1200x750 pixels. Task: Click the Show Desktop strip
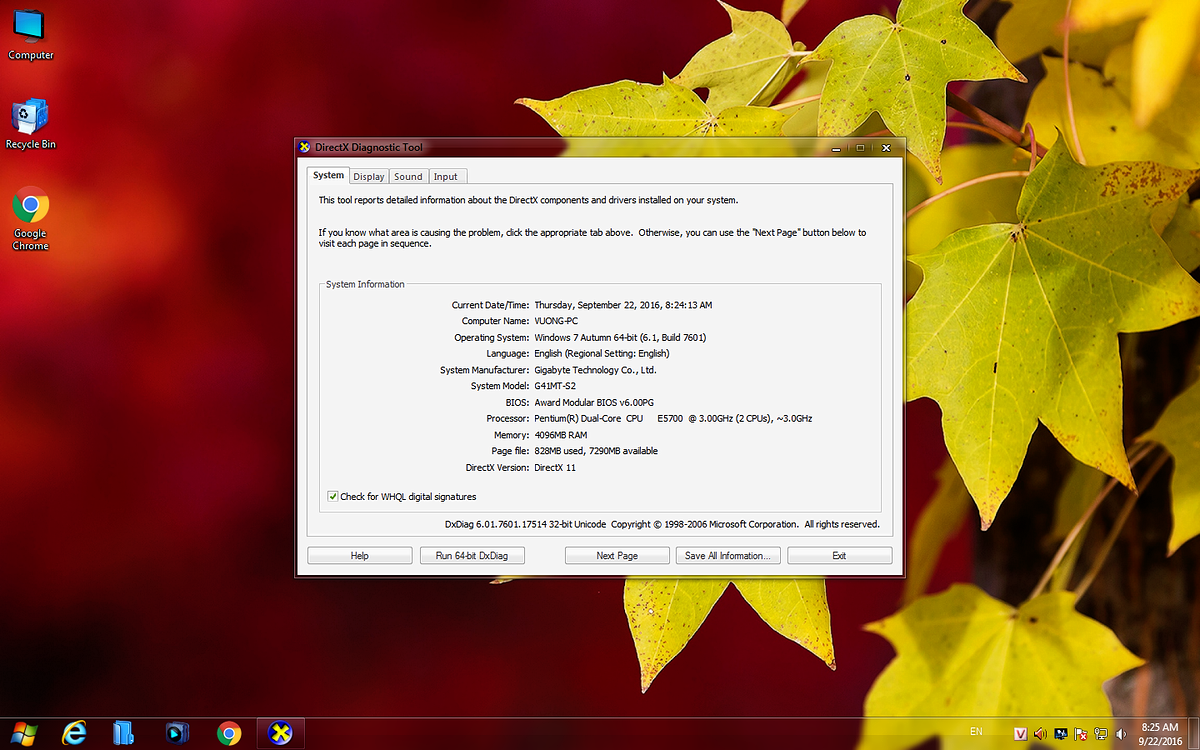coord(1195,733)
